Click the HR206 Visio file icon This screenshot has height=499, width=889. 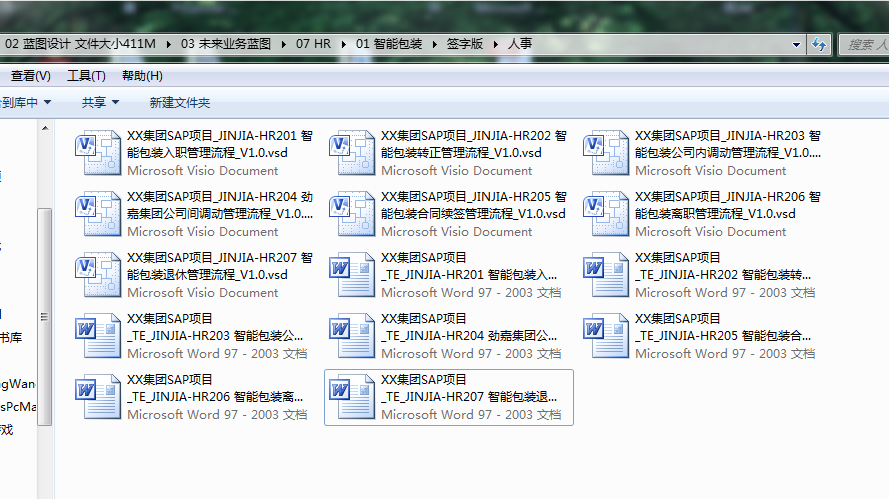coord(606,214)
